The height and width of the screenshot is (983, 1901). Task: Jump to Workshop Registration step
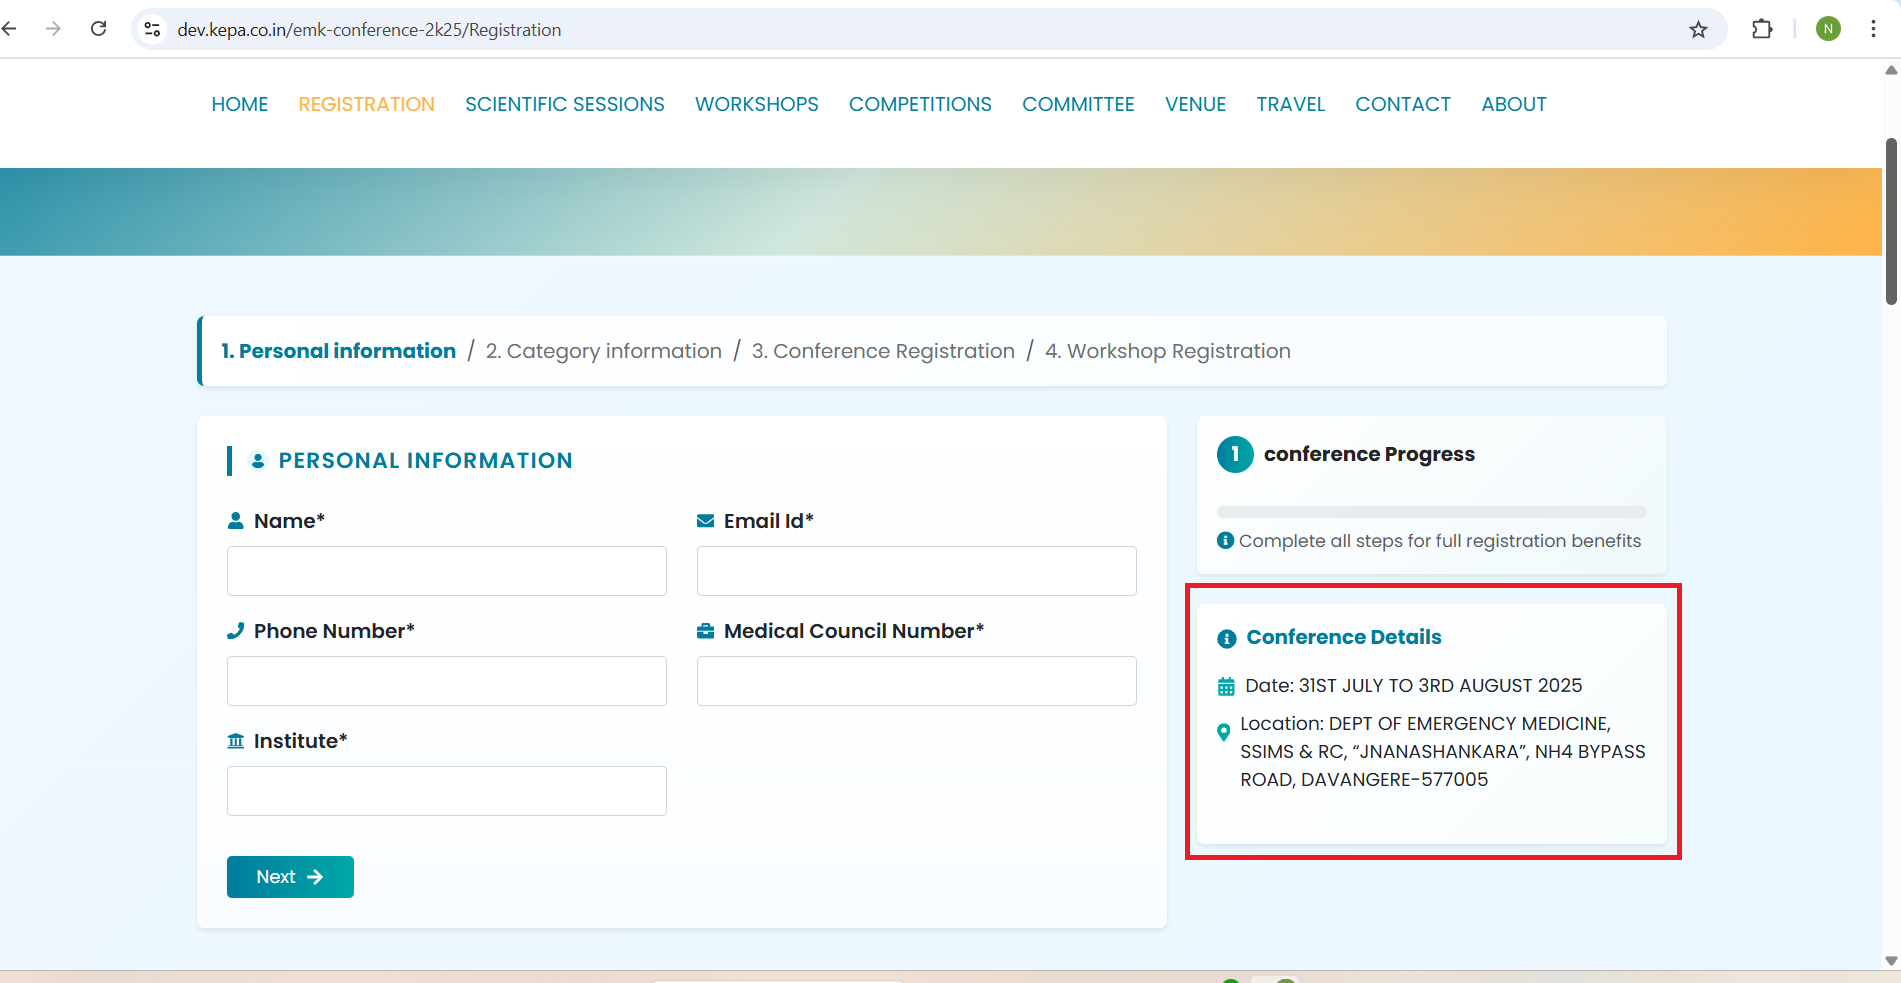(x=1167, y=351)
